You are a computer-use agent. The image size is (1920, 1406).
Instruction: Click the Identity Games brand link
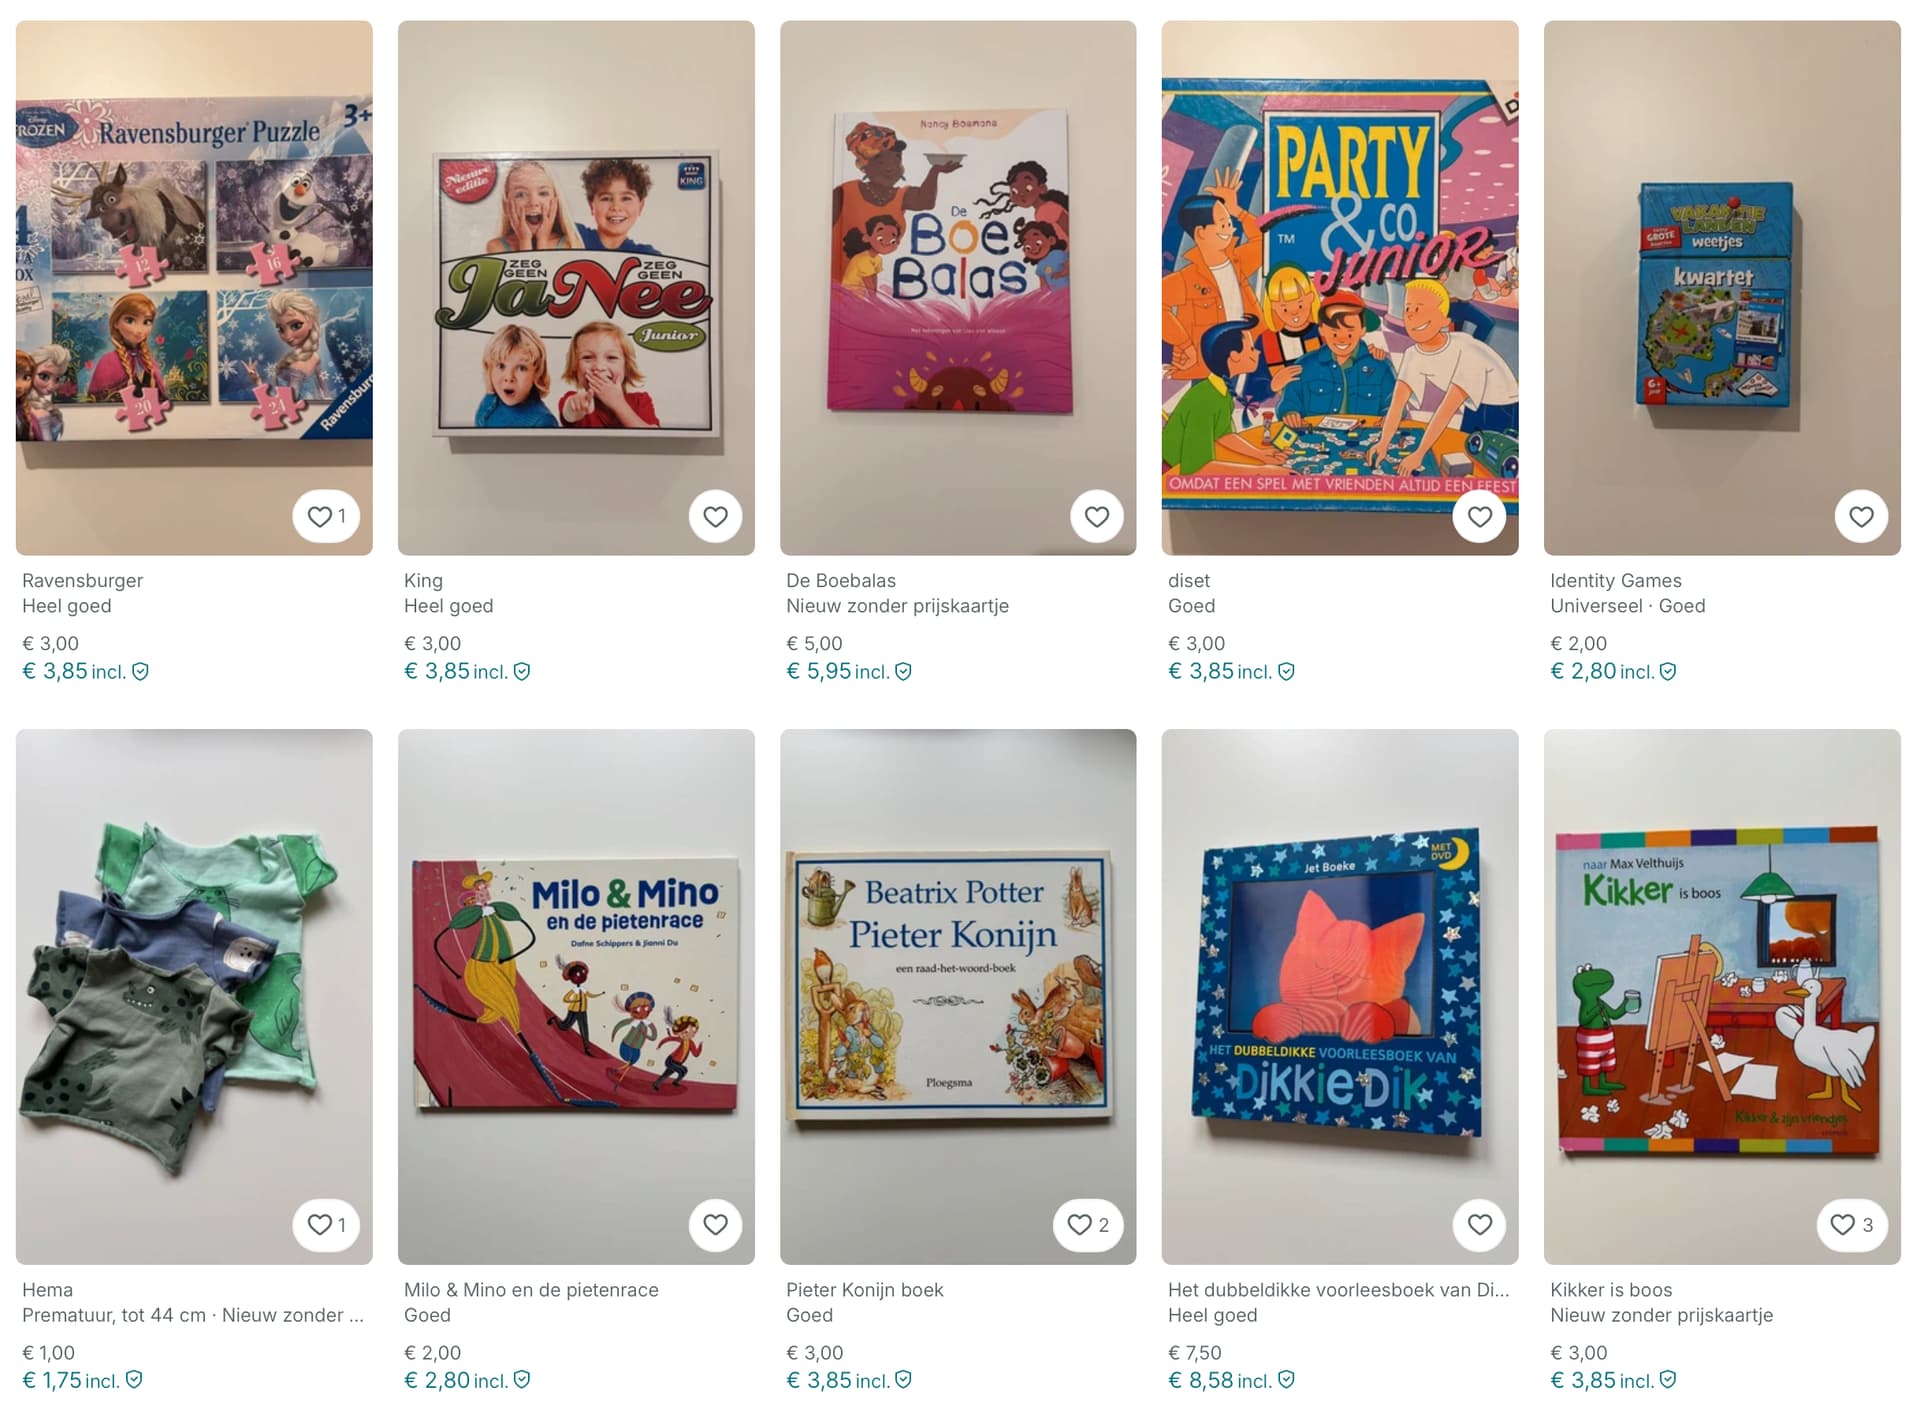tap(1616, 581)
